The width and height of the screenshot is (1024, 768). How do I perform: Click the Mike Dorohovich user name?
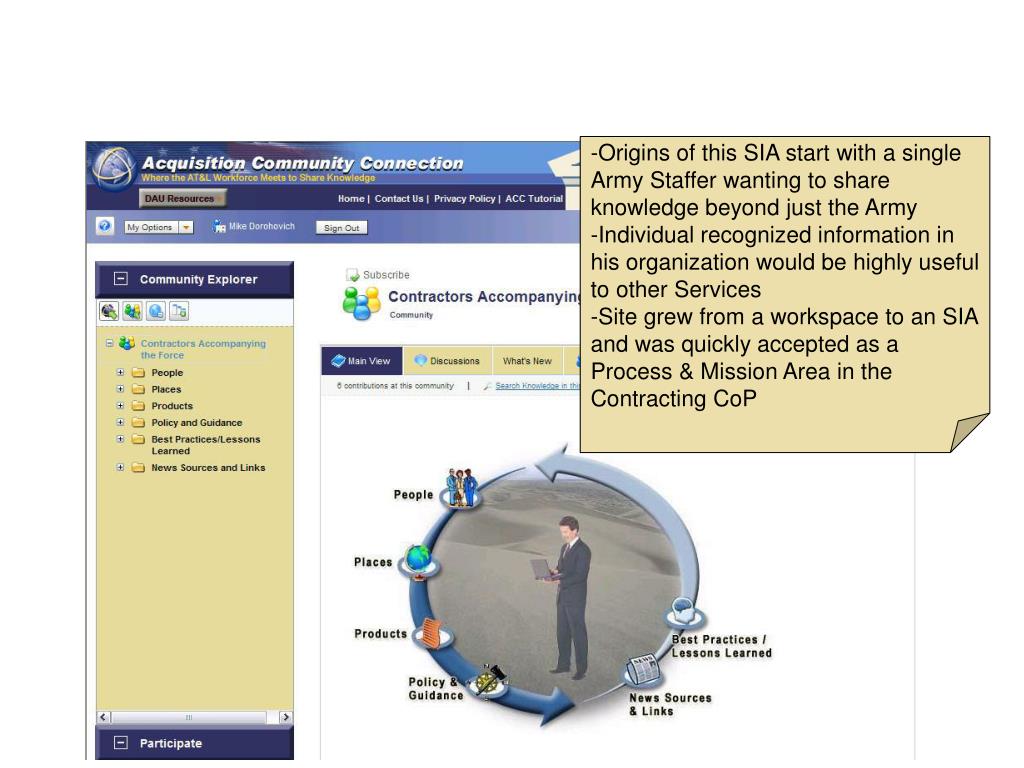click(x=262, y=226)
